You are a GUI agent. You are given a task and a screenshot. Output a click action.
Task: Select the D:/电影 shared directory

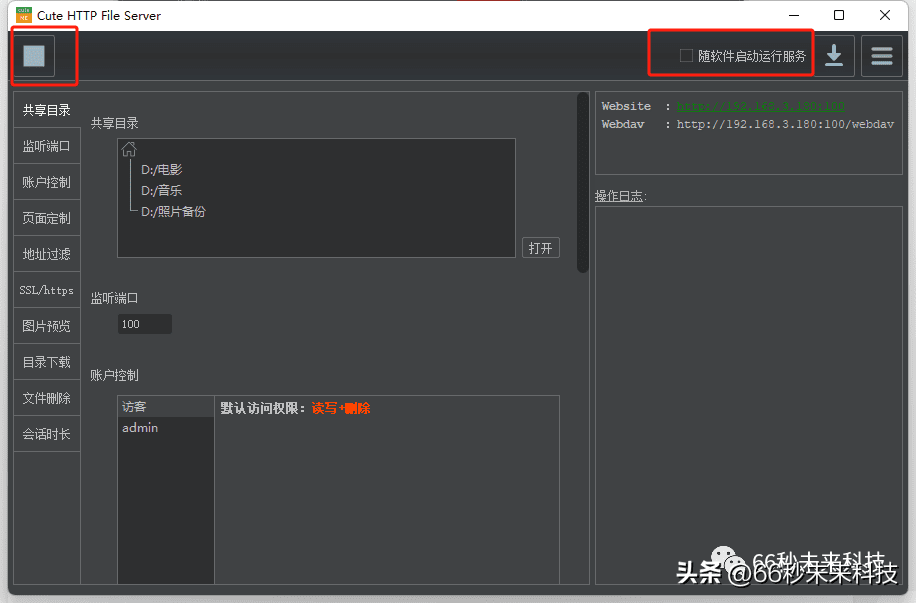tap(163, 169)
